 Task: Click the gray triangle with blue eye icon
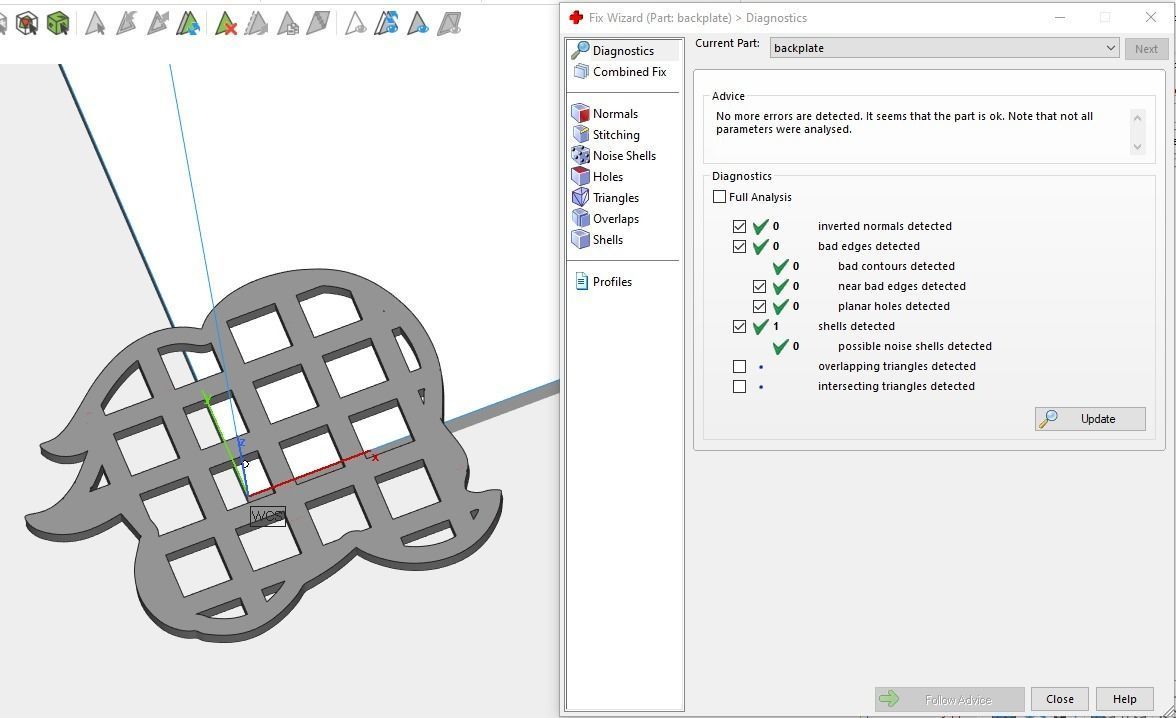pos(418,23)
